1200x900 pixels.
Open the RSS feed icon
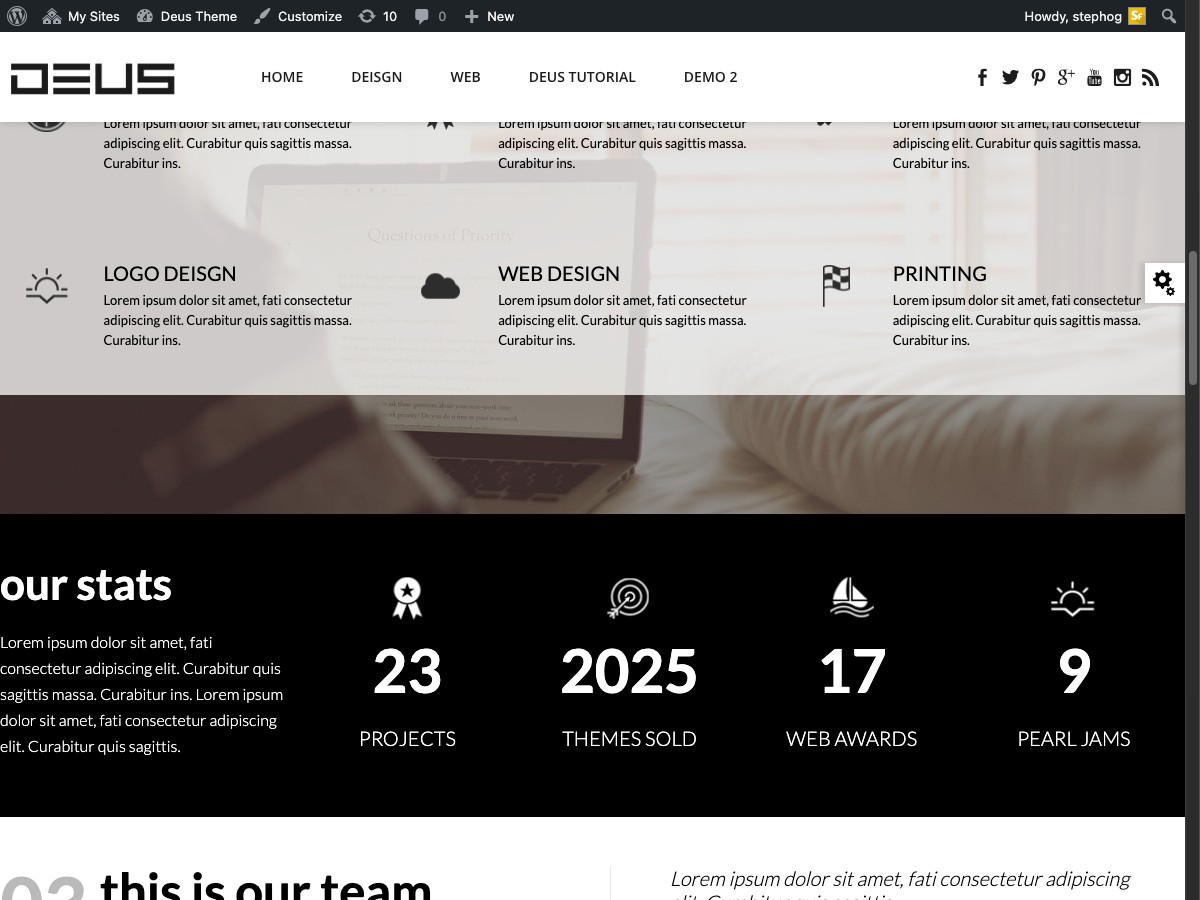click(1150, 78)
